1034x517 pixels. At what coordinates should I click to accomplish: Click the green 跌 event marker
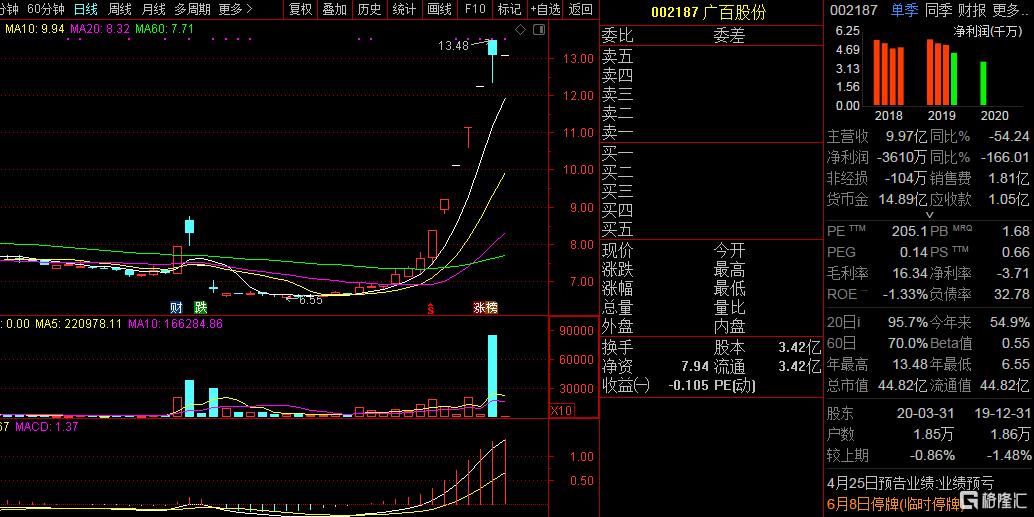(x=200, y=307)
